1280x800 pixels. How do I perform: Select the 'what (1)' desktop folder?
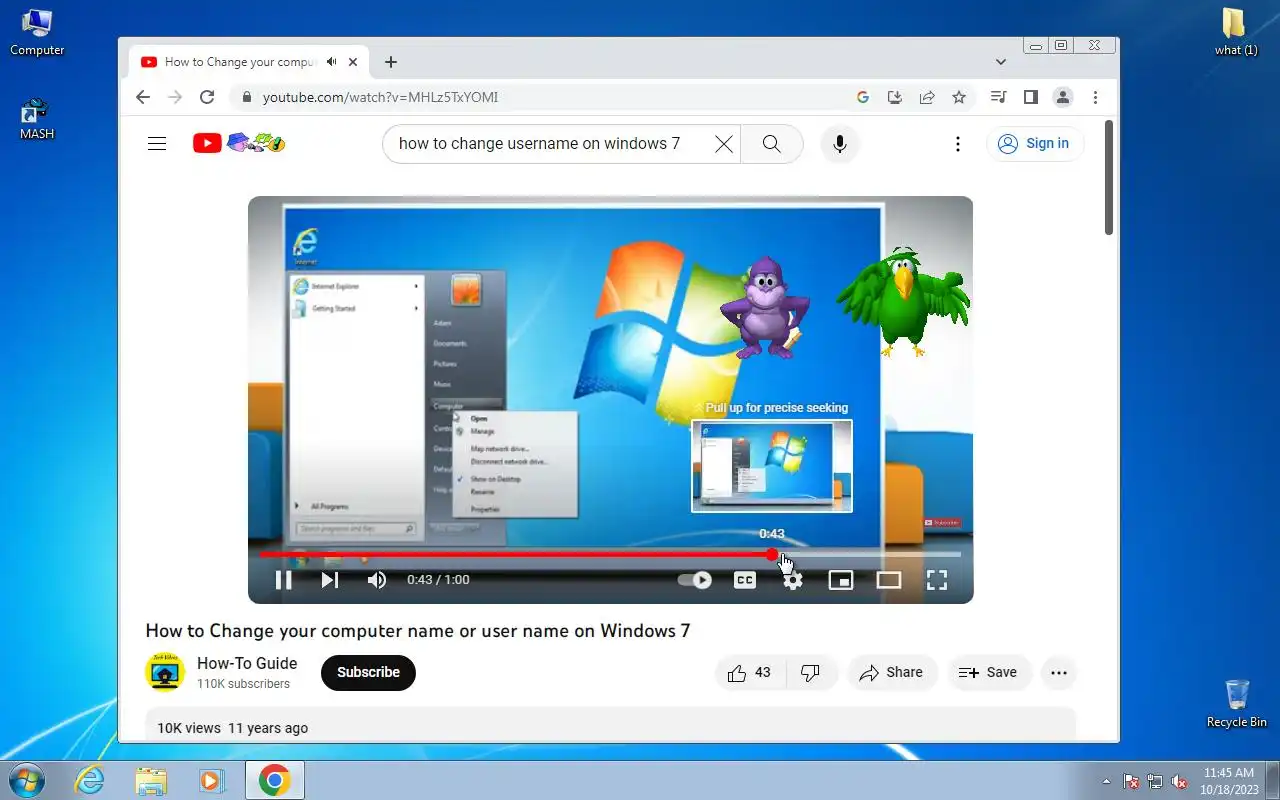point(1236,31)
